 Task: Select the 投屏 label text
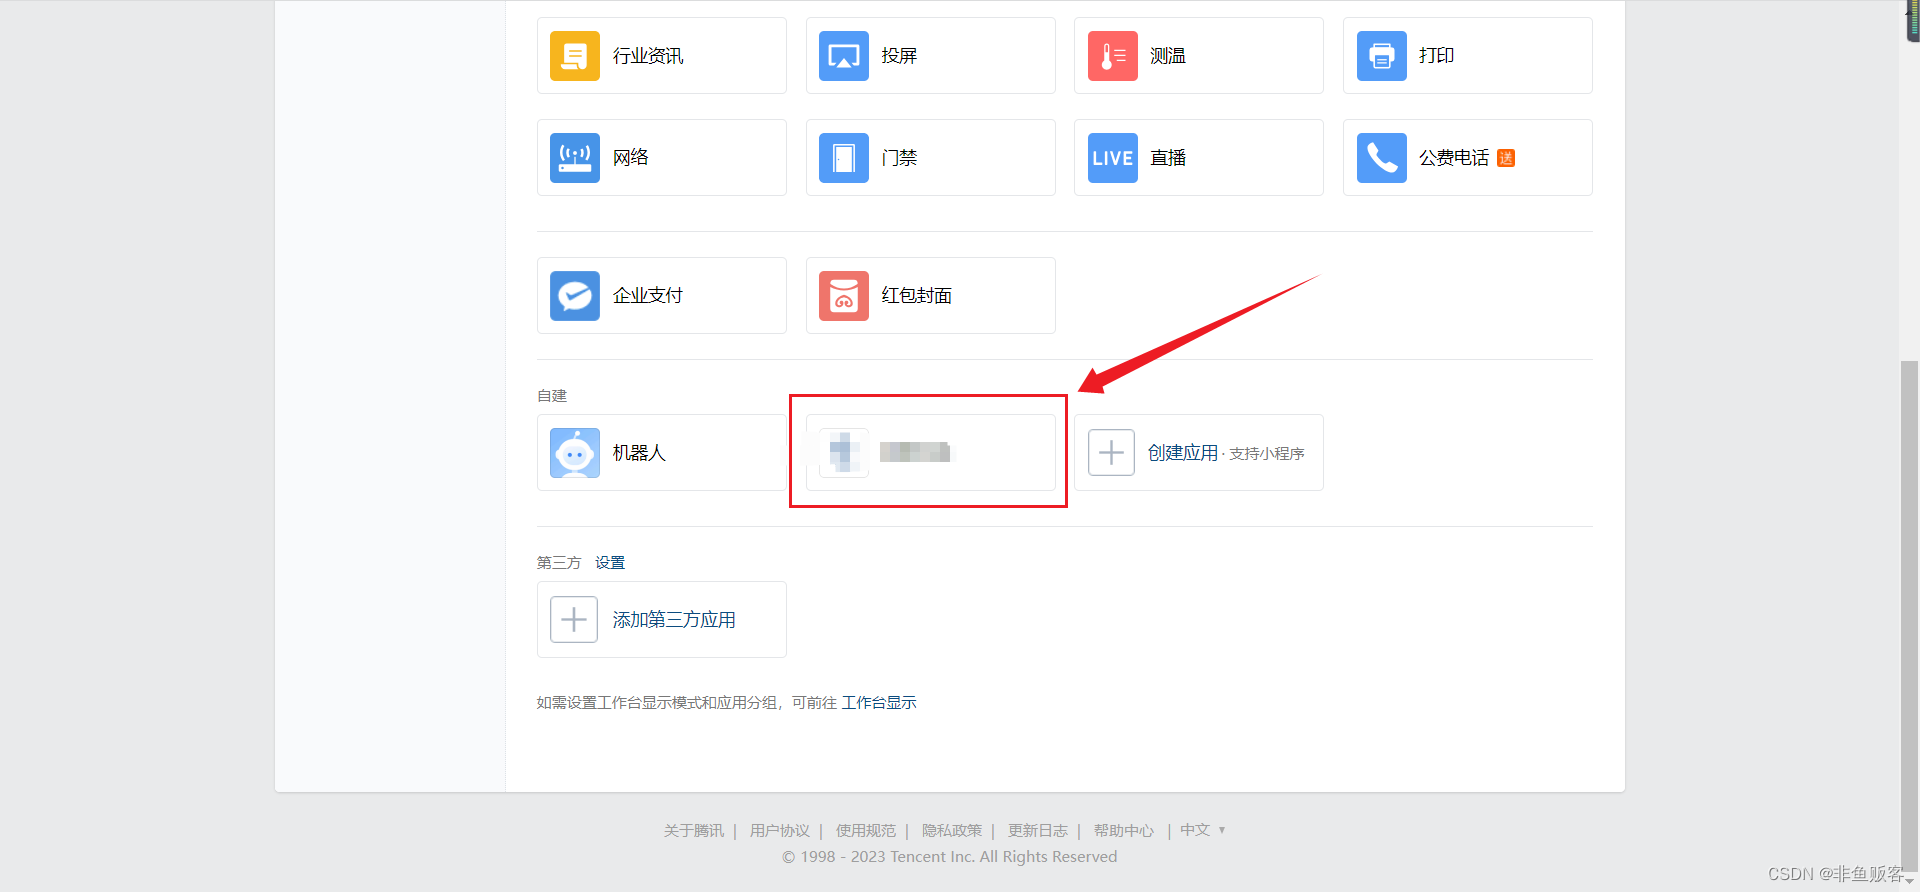(x=899, y=56)
